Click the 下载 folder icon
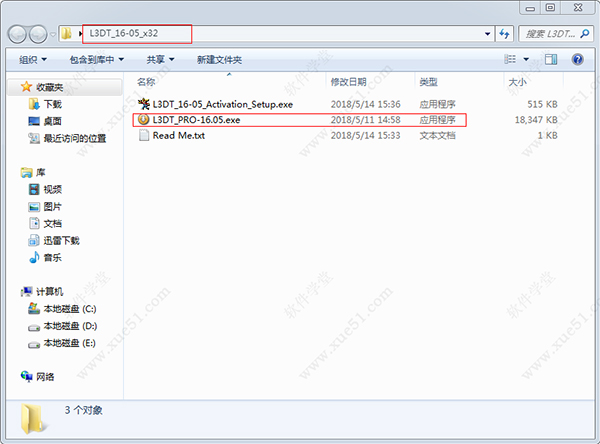 point(34,104)
